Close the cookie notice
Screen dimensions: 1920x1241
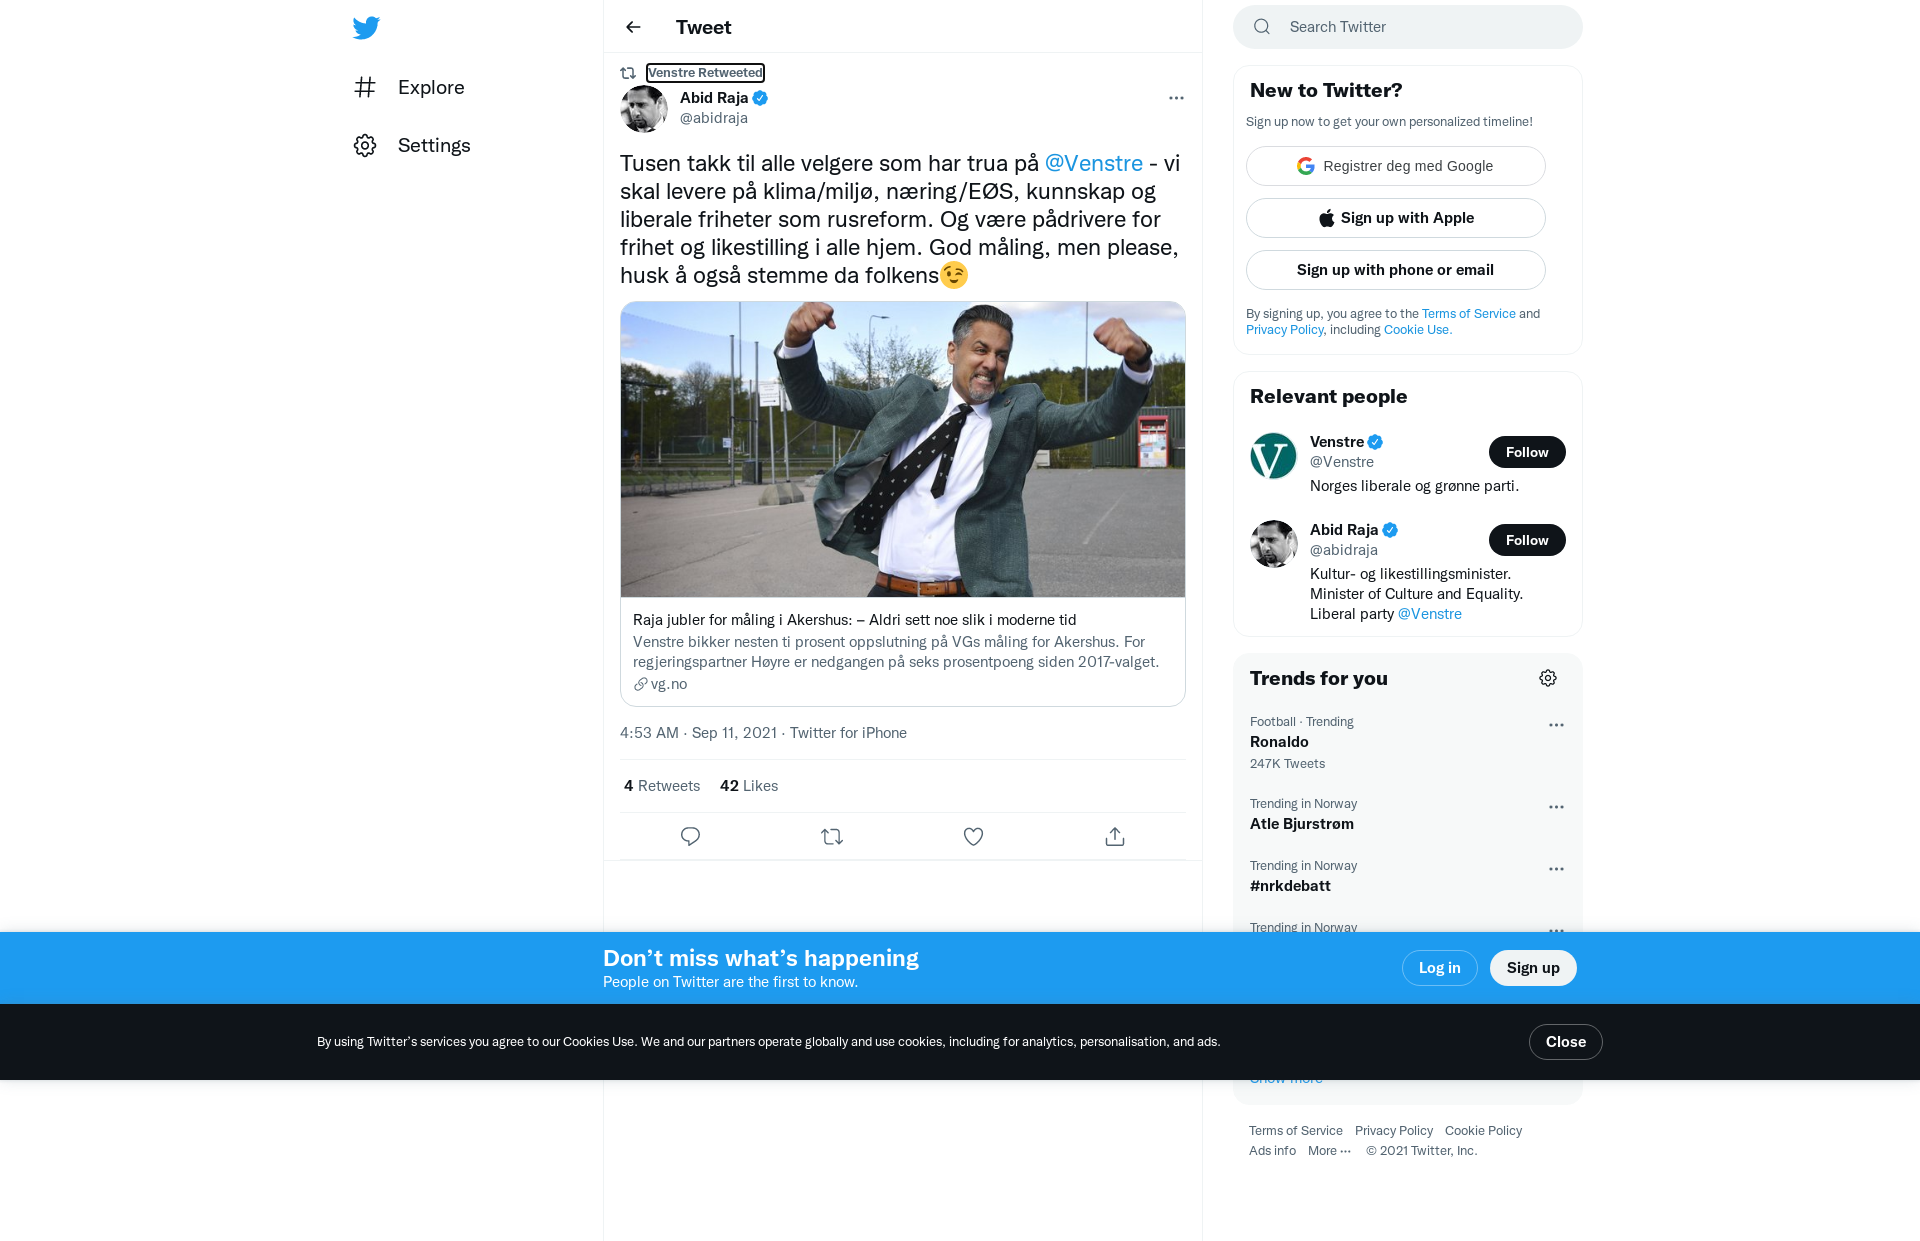pos(1565,1042)
